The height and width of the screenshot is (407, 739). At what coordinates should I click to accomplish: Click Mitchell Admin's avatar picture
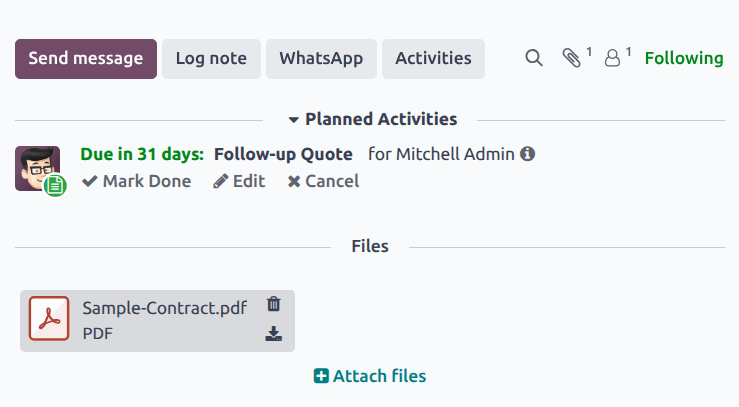tap(36, 165)
